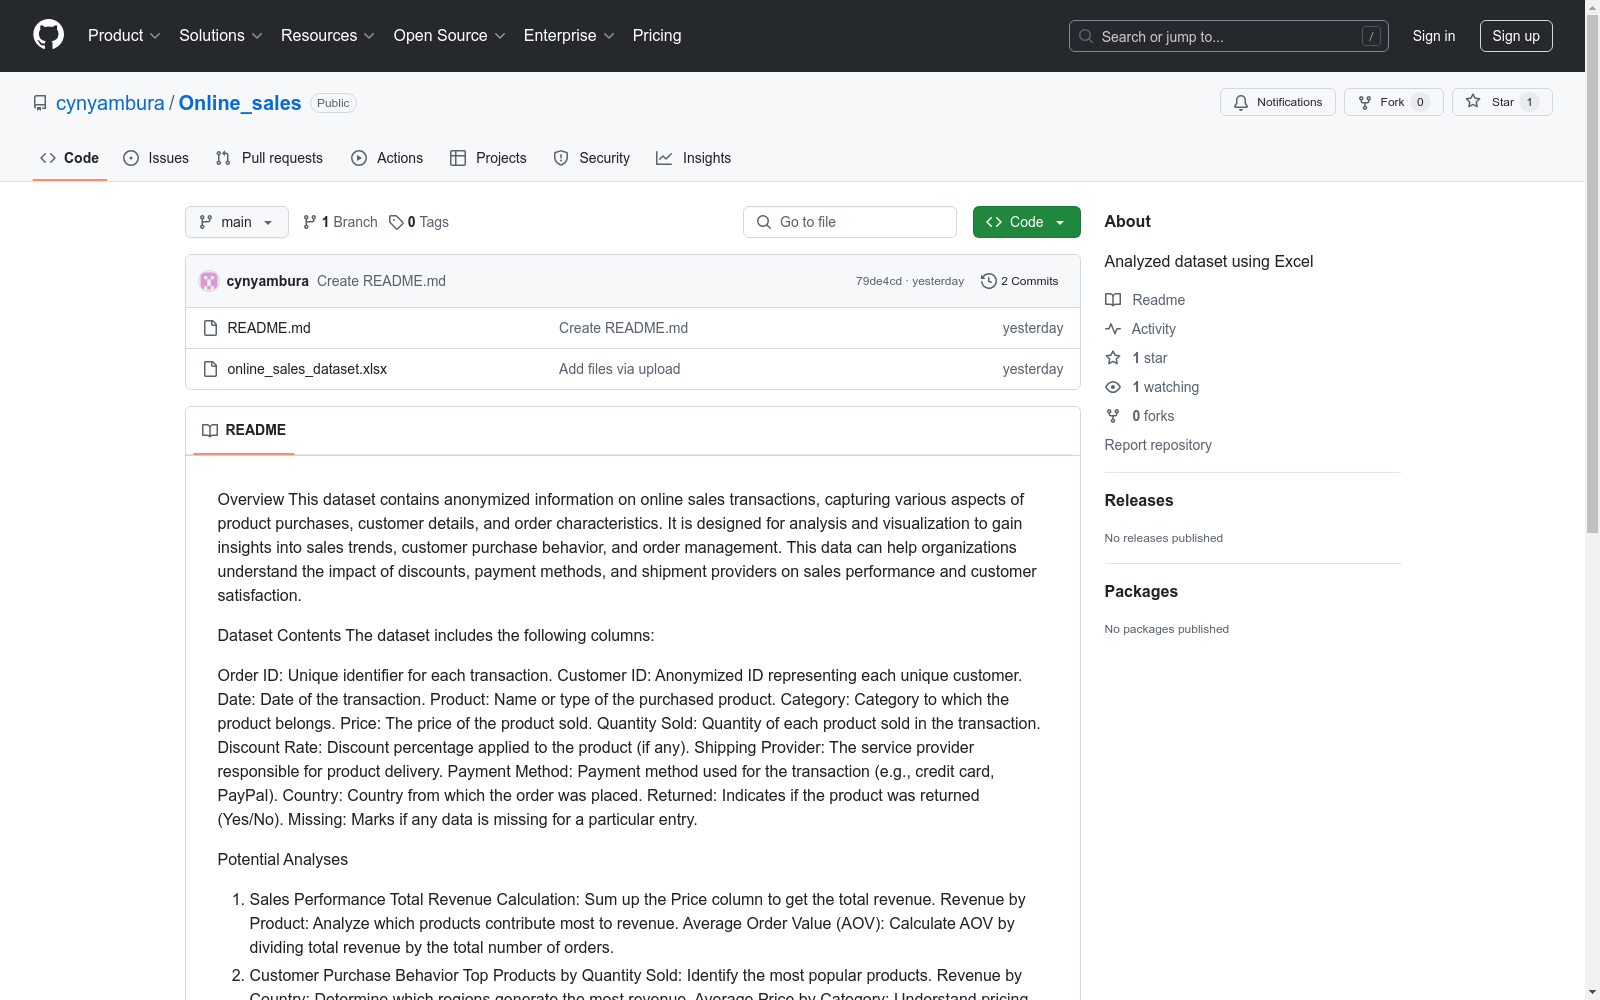Click the magnifier icon in Go to file

(764, 222)
